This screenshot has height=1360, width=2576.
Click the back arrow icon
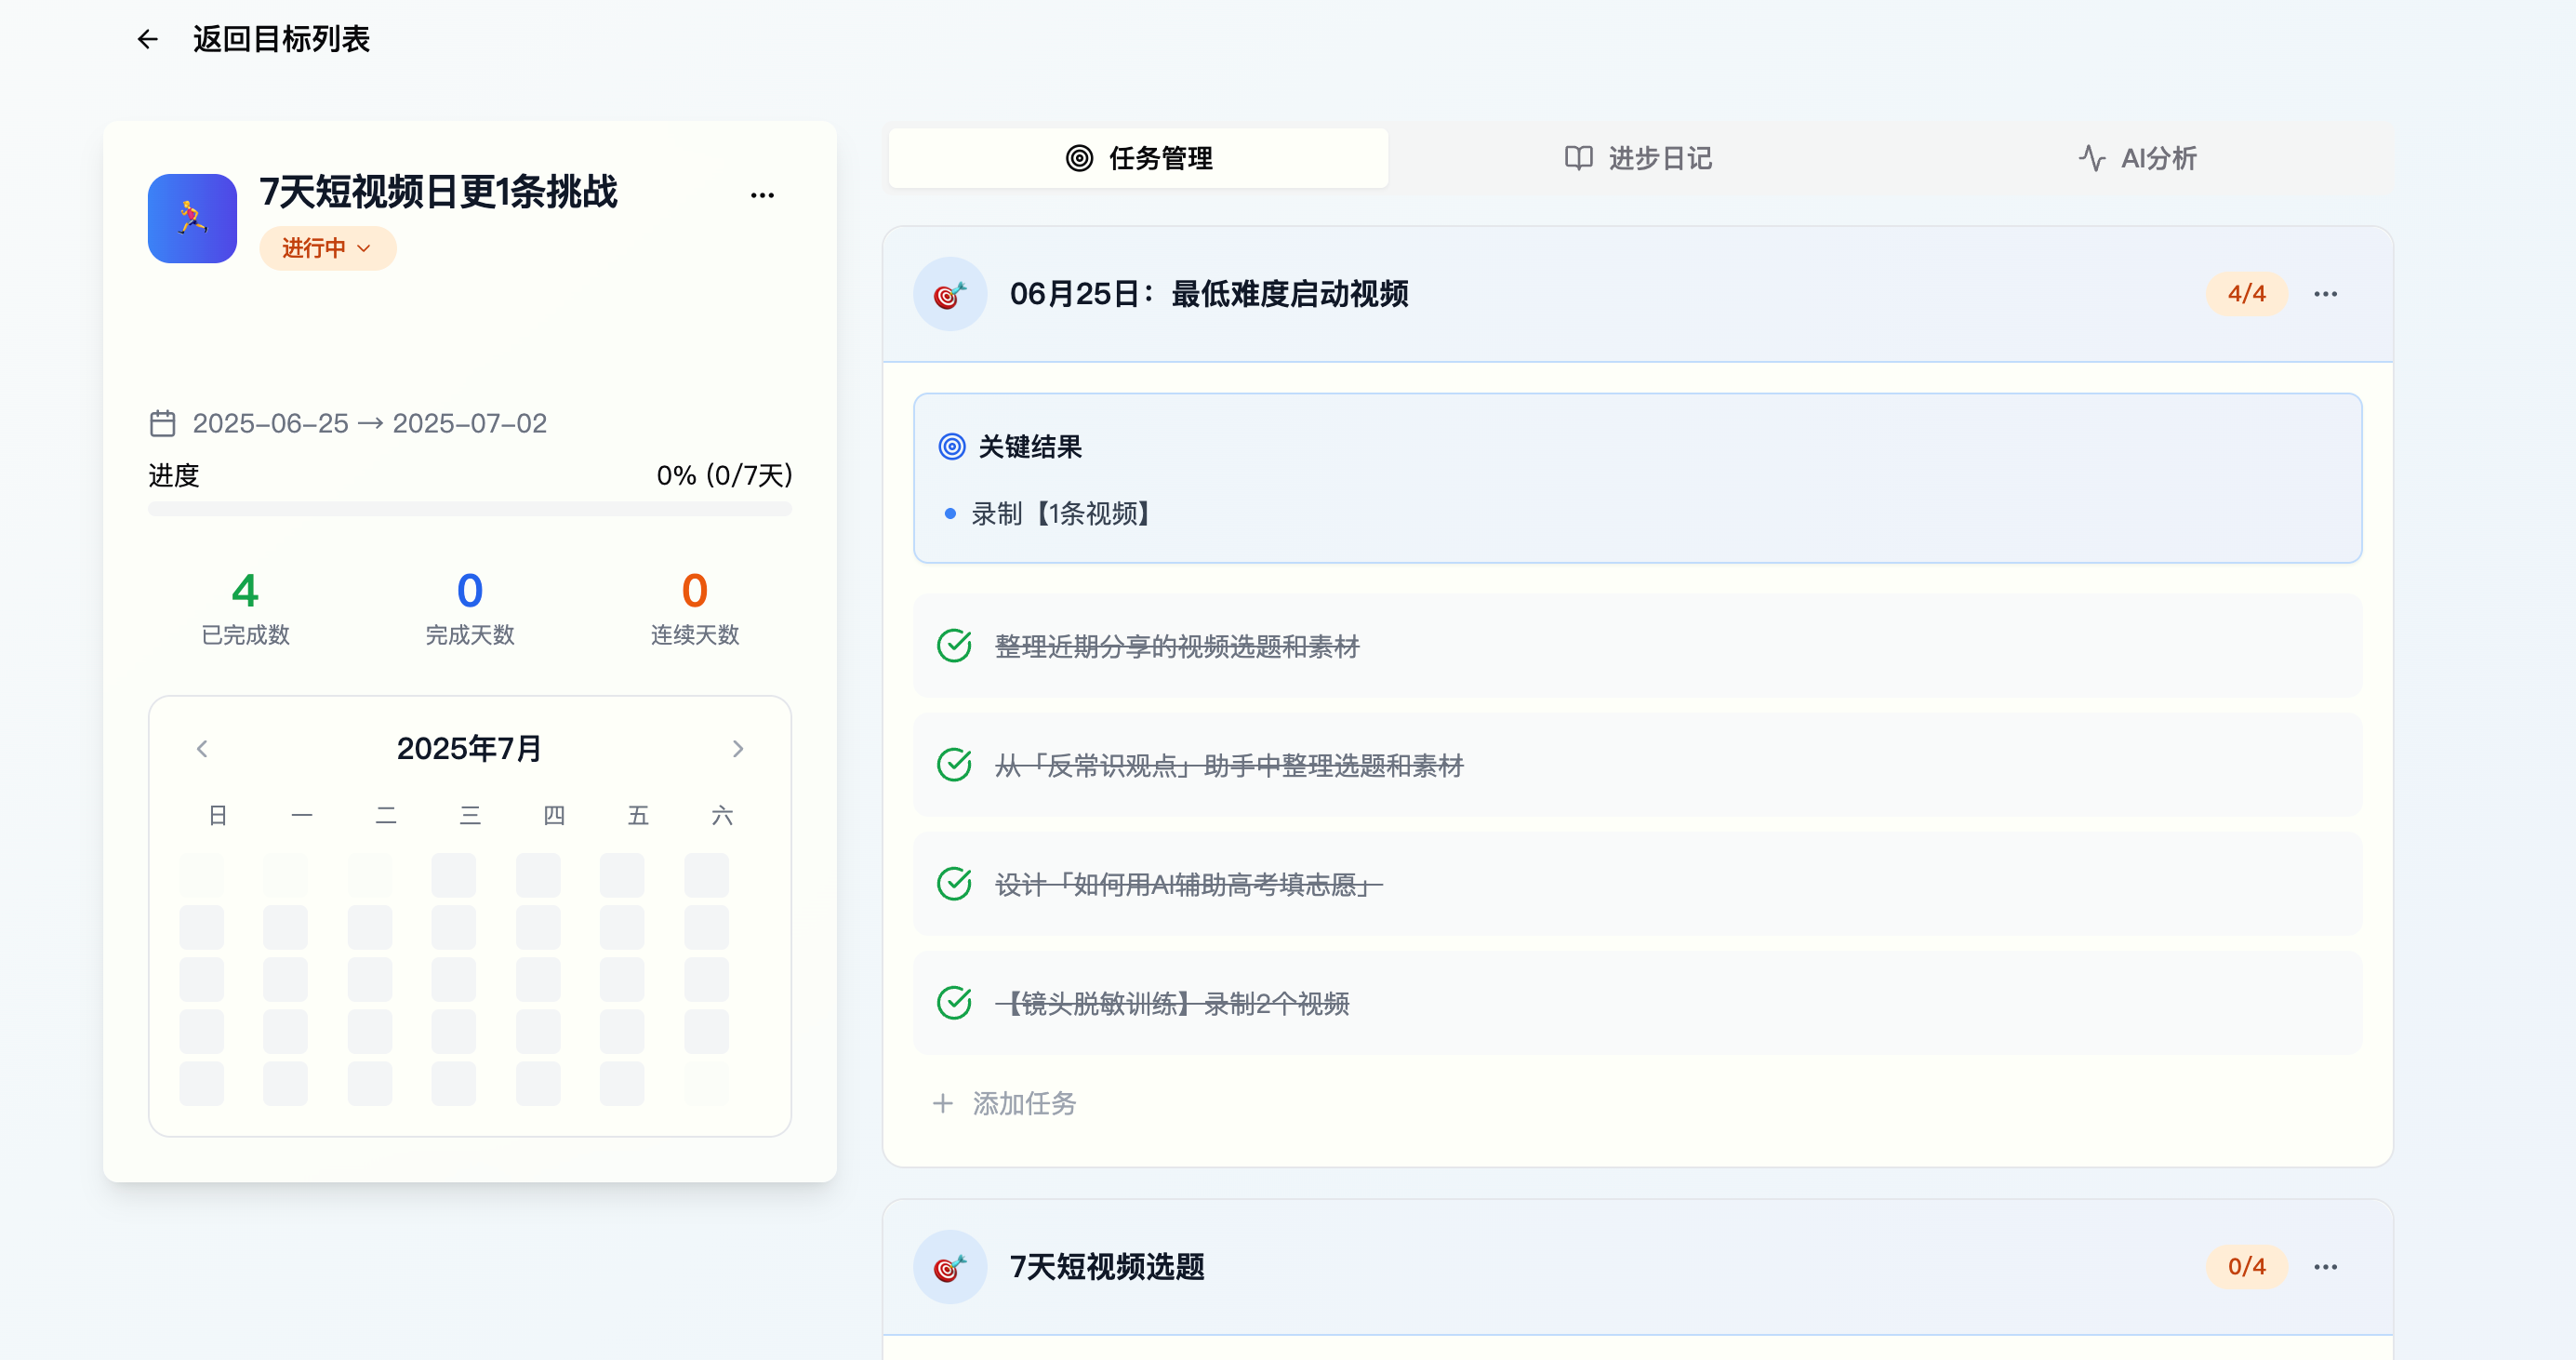[148, 39]
